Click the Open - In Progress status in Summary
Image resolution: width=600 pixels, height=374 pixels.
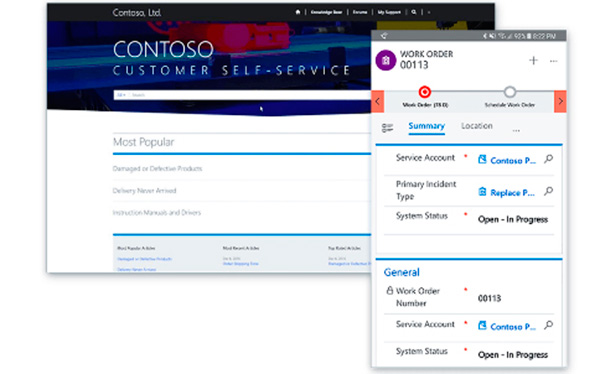tap(513, 219)
